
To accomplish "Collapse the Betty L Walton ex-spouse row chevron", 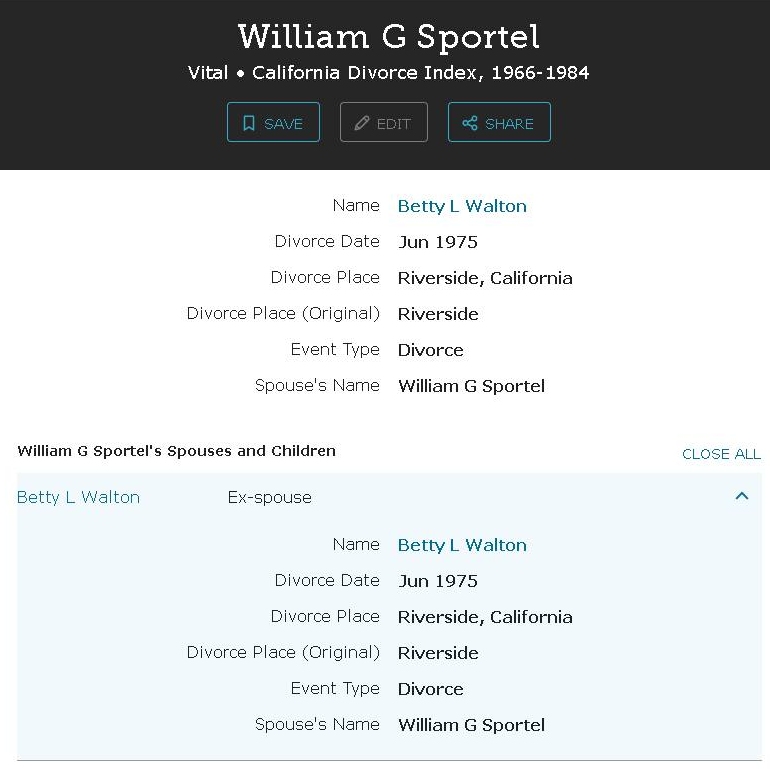I will tap(742, 496).
